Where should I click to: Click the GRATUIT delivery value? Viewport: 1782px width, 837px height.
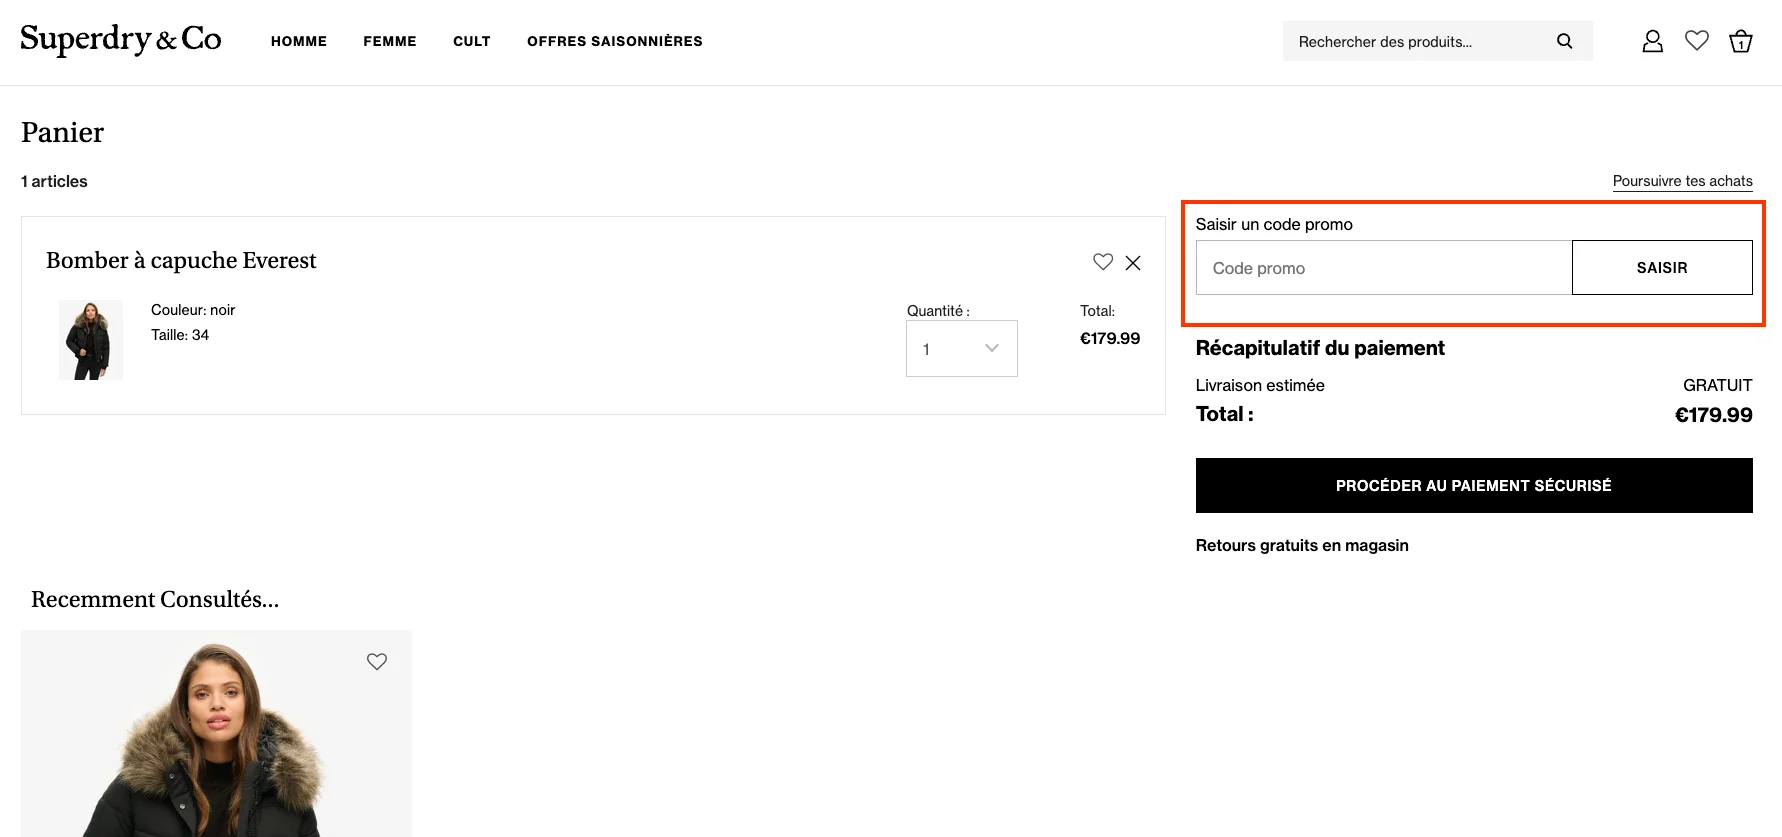(1717, 385)
